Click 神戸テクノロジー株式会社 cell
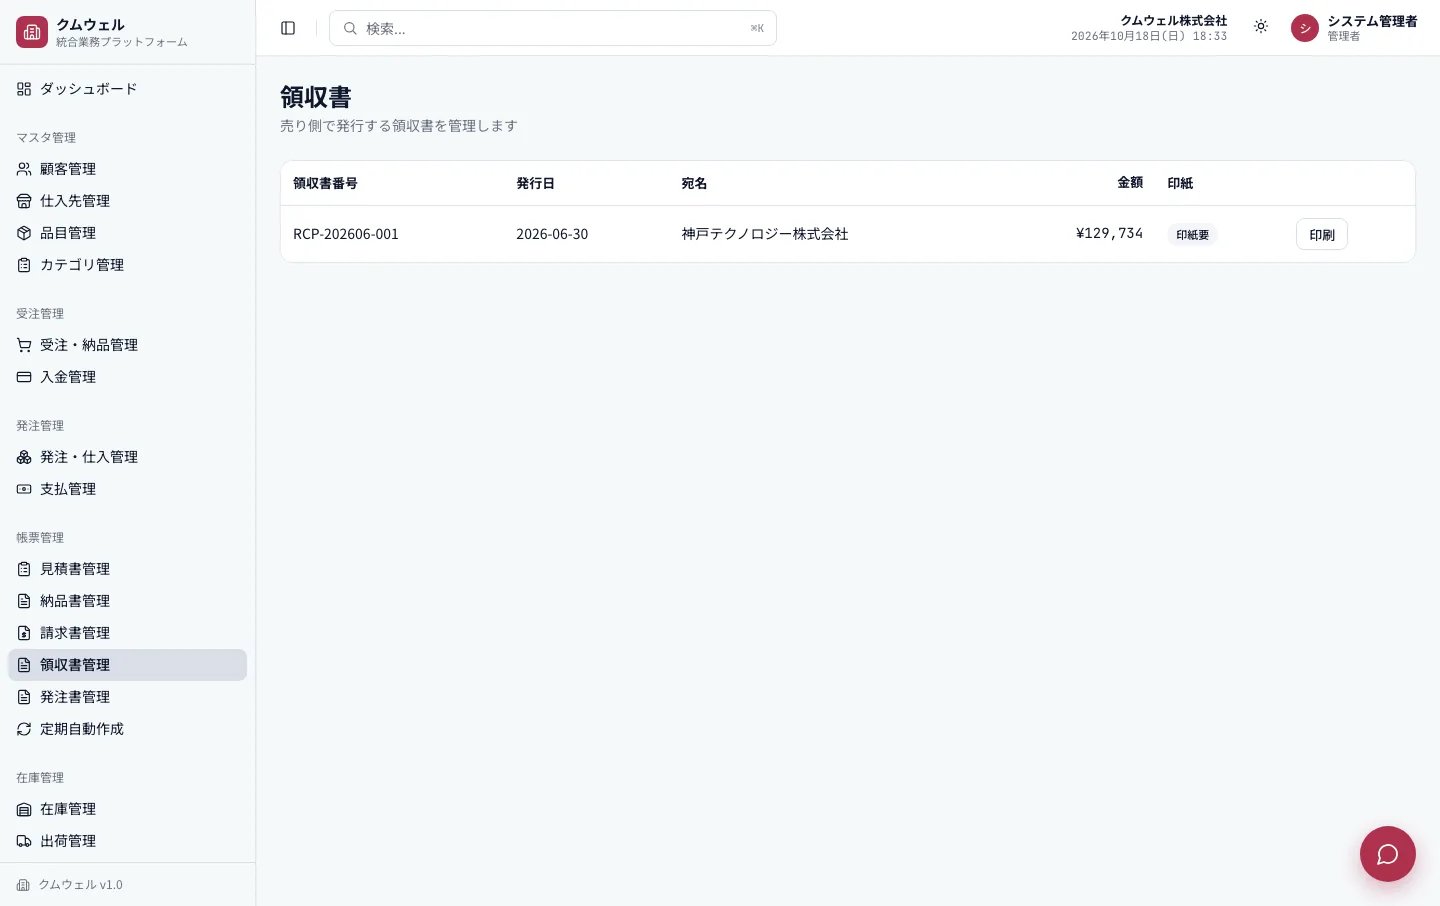1440x906 pixels. pyautogui.click(x=765, y=234)
